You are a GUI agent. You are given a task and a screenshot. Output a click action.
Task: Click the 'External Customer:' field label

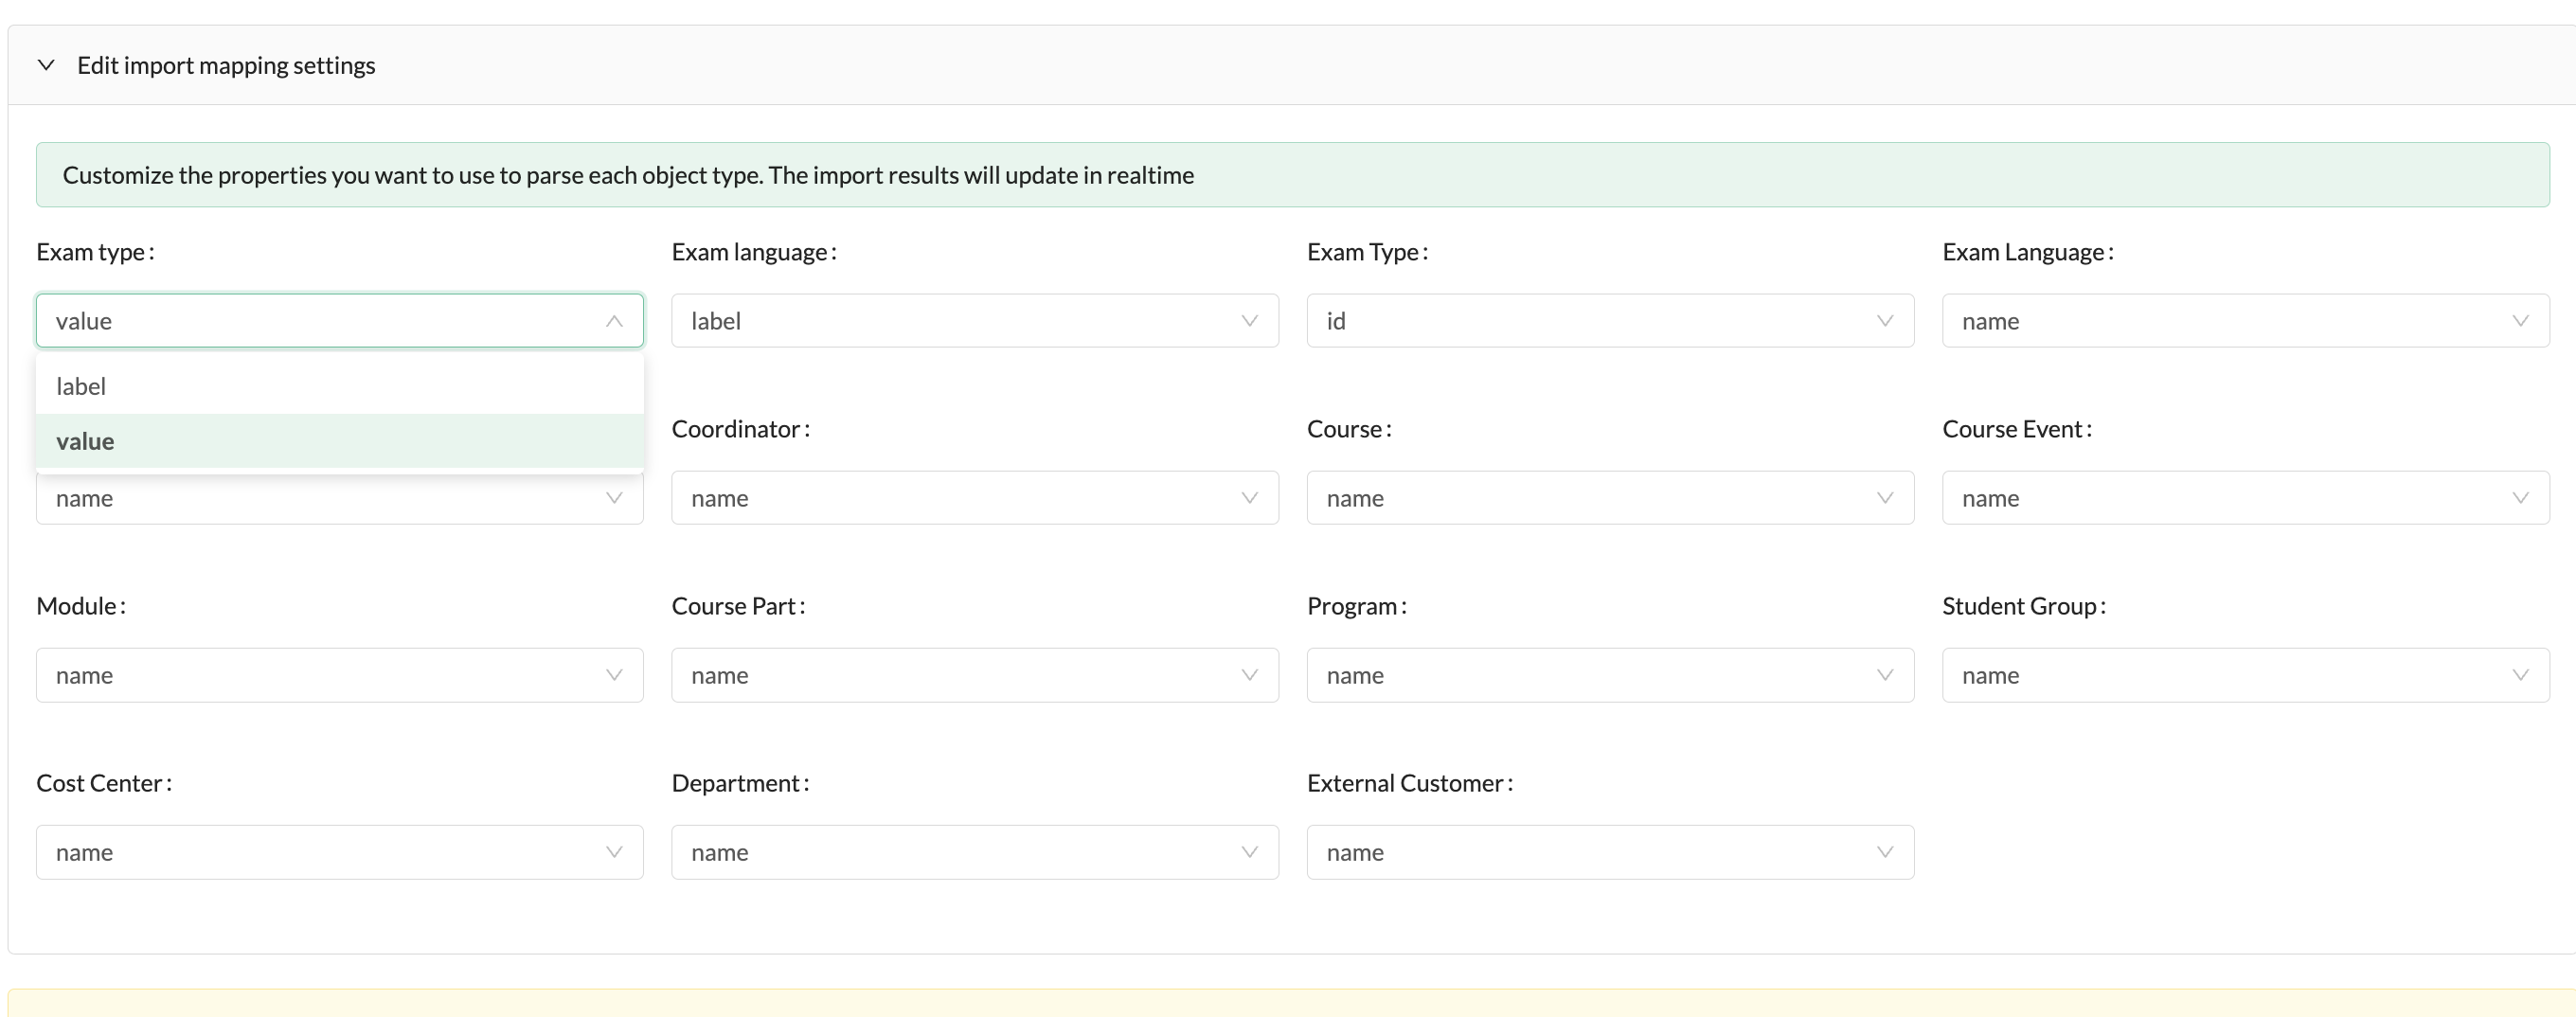point(1410,783)
